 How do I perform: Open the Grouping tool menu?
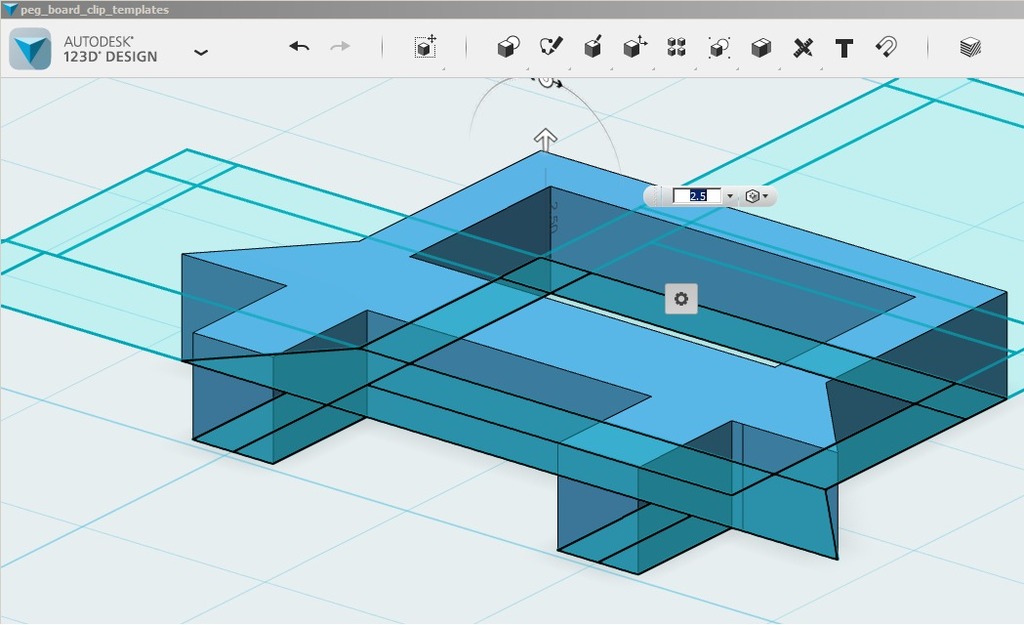tap(719, 47)
